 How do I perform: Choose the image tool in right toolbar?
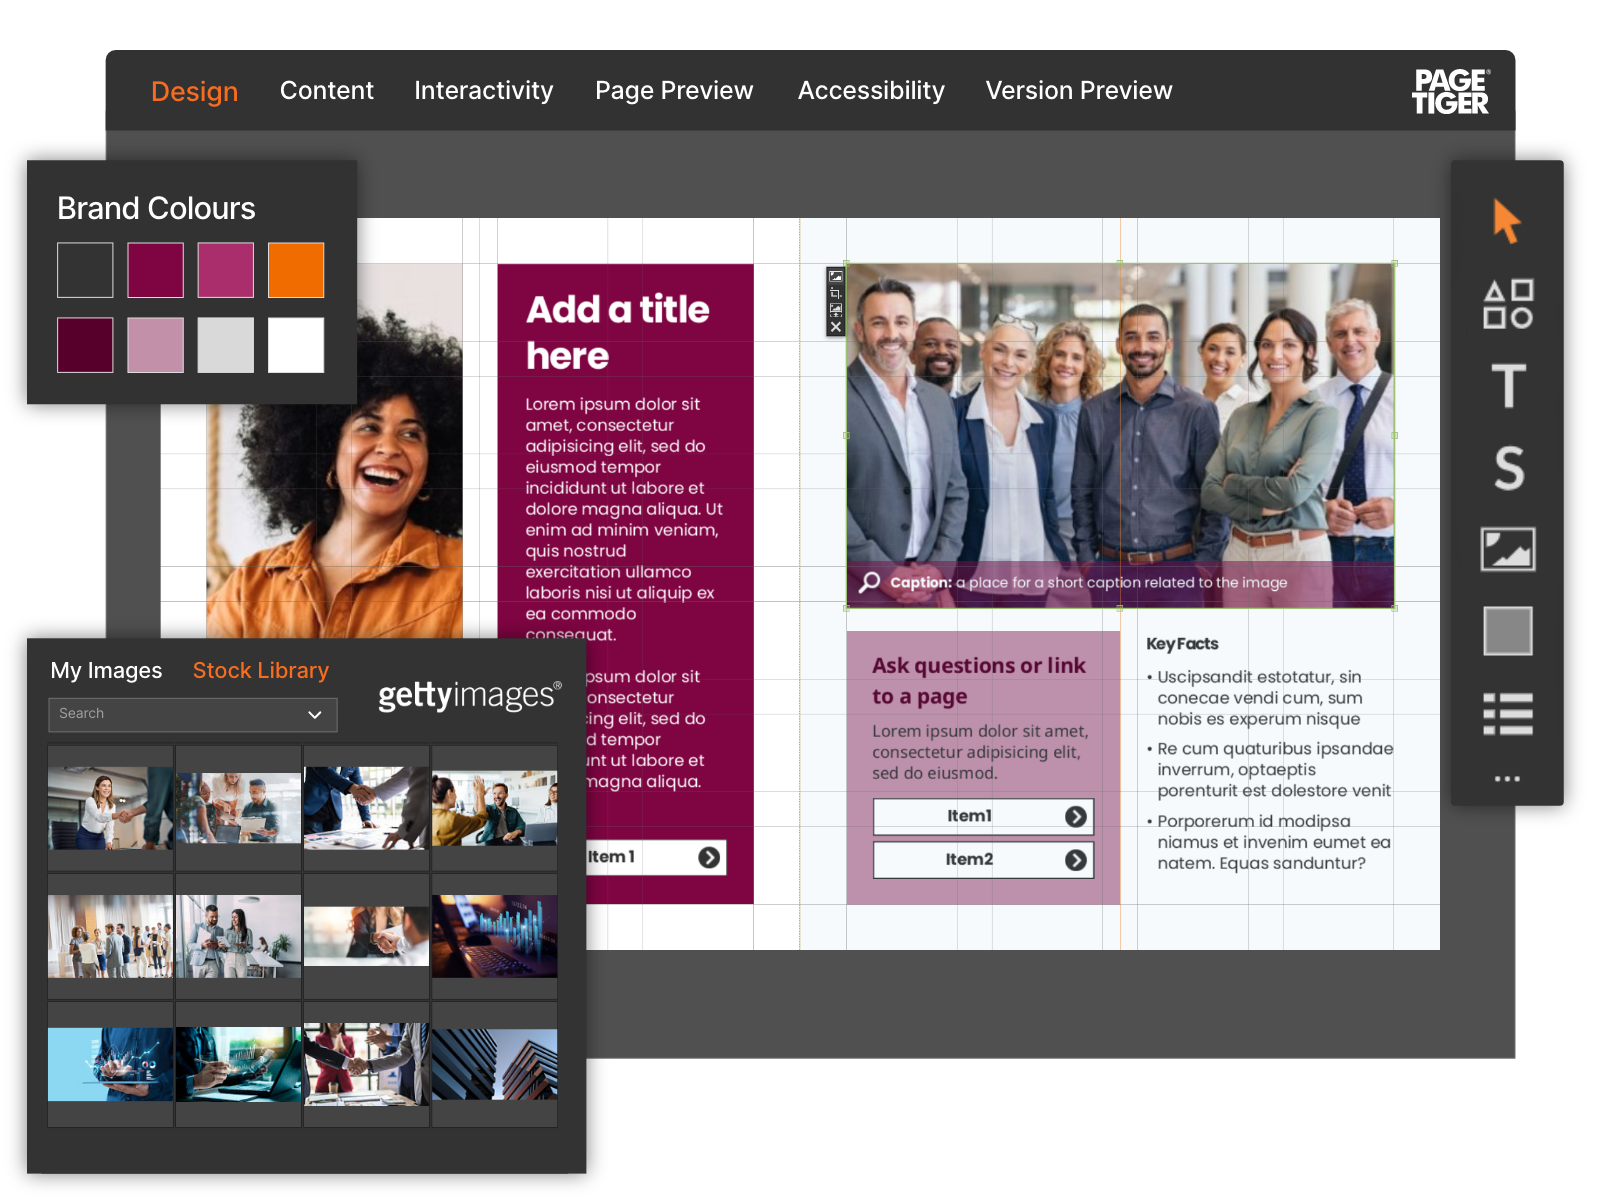[1508, 549]
